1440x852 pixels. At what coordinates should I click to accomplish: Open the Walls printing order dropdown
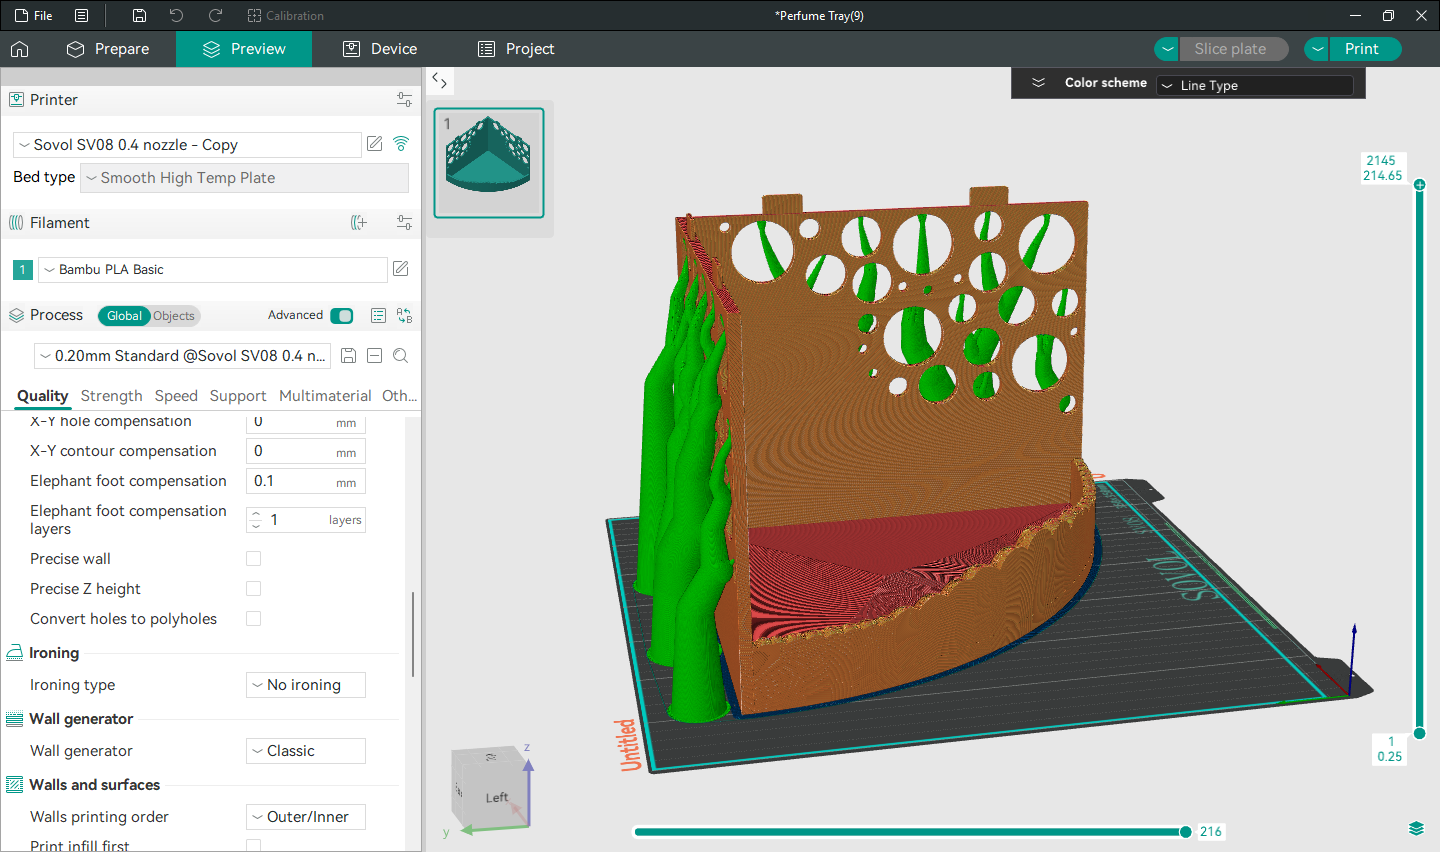(x=306, y=817)
